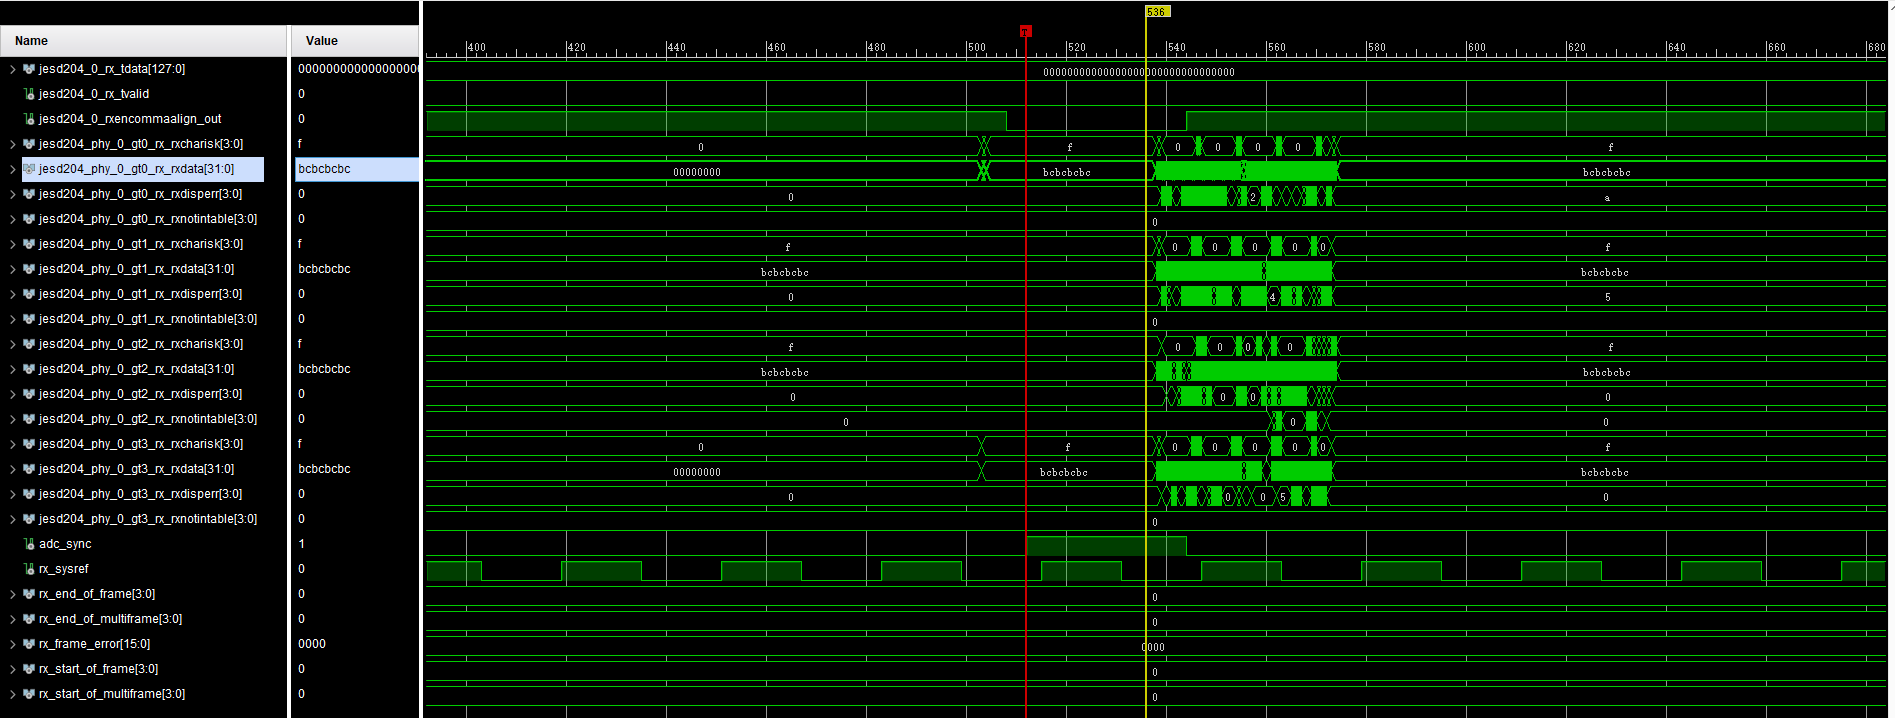This screenshot has height=718, width=1895.
Task: Expand jesd204_phy_0_gt0_rx_rxcharisk[3:0] signal
Action: 12,144
